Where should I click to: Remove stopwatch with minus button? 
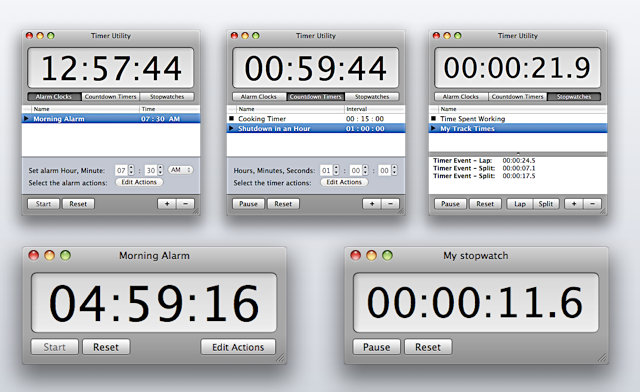(592, 204)
